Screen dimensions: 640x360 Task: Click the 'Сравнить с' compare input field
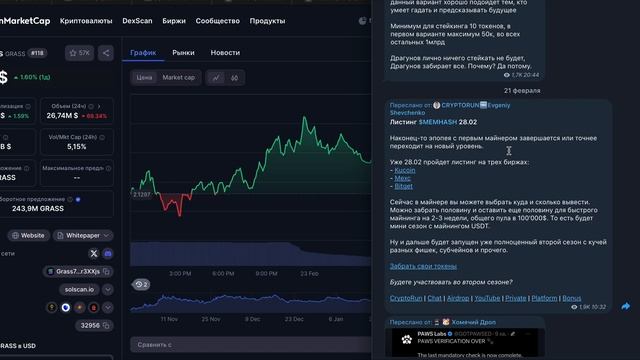(250, 345)
